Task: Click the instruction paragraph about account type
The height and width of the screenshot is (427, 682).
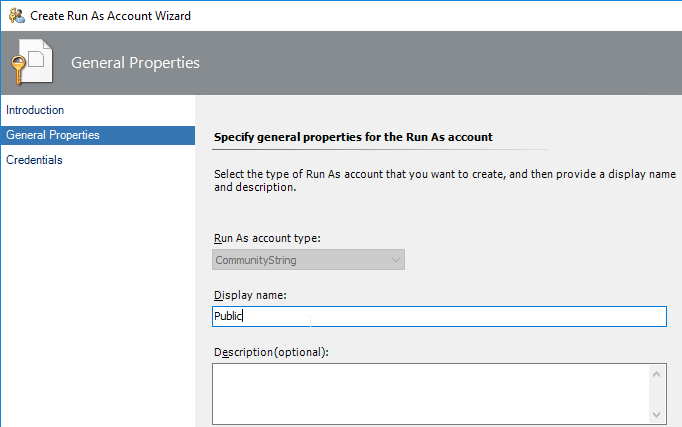Action: (445, 180)
